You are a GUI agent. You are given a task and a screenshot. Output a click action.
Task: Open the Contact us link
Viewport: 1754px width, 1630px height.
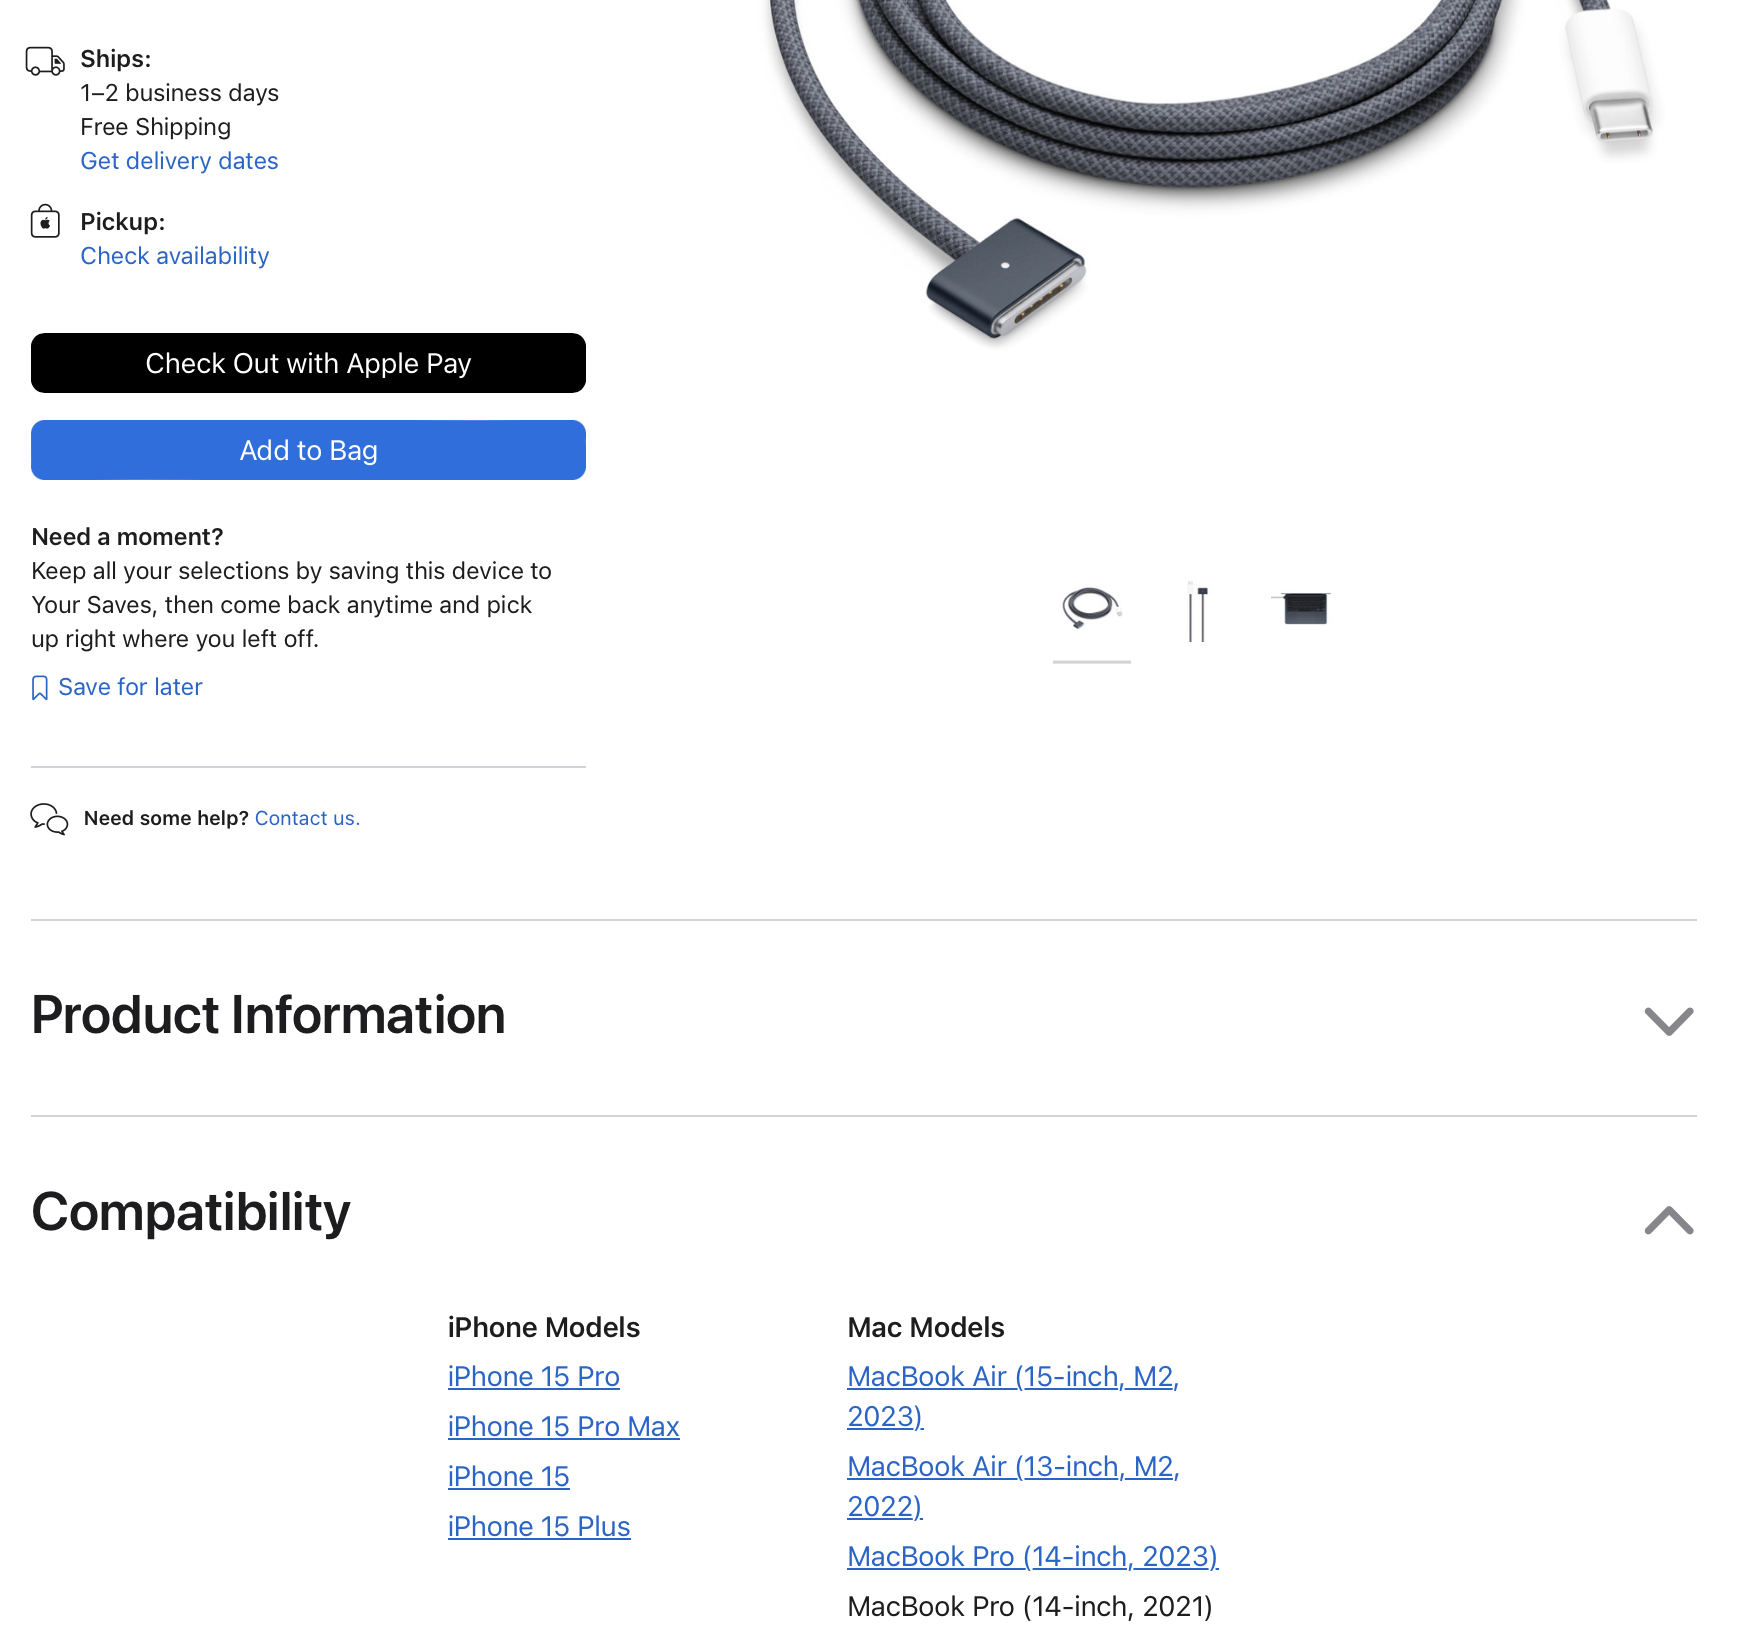click(307, 818)
